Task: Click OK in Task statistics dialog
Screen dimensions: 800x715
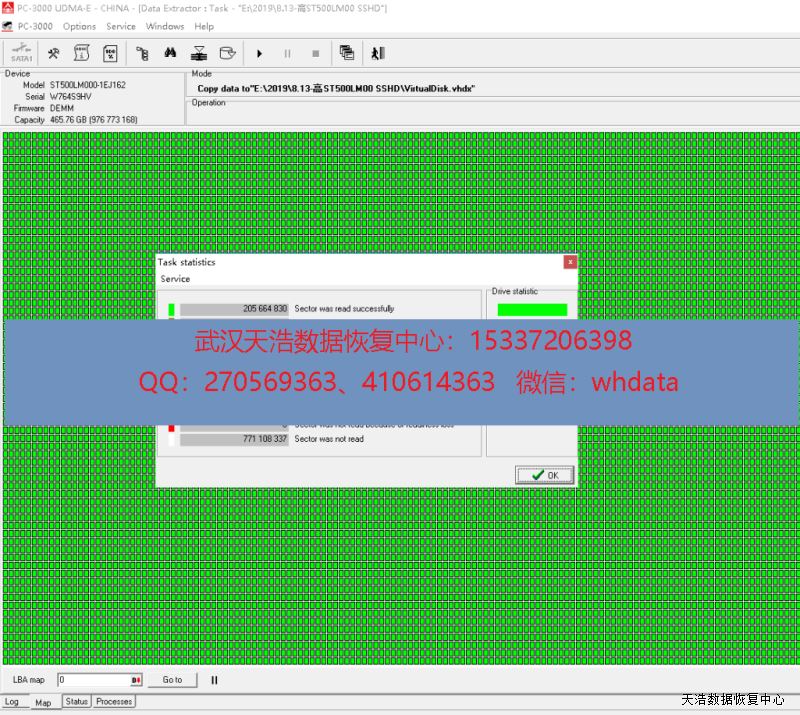Action: coord(545,475)
